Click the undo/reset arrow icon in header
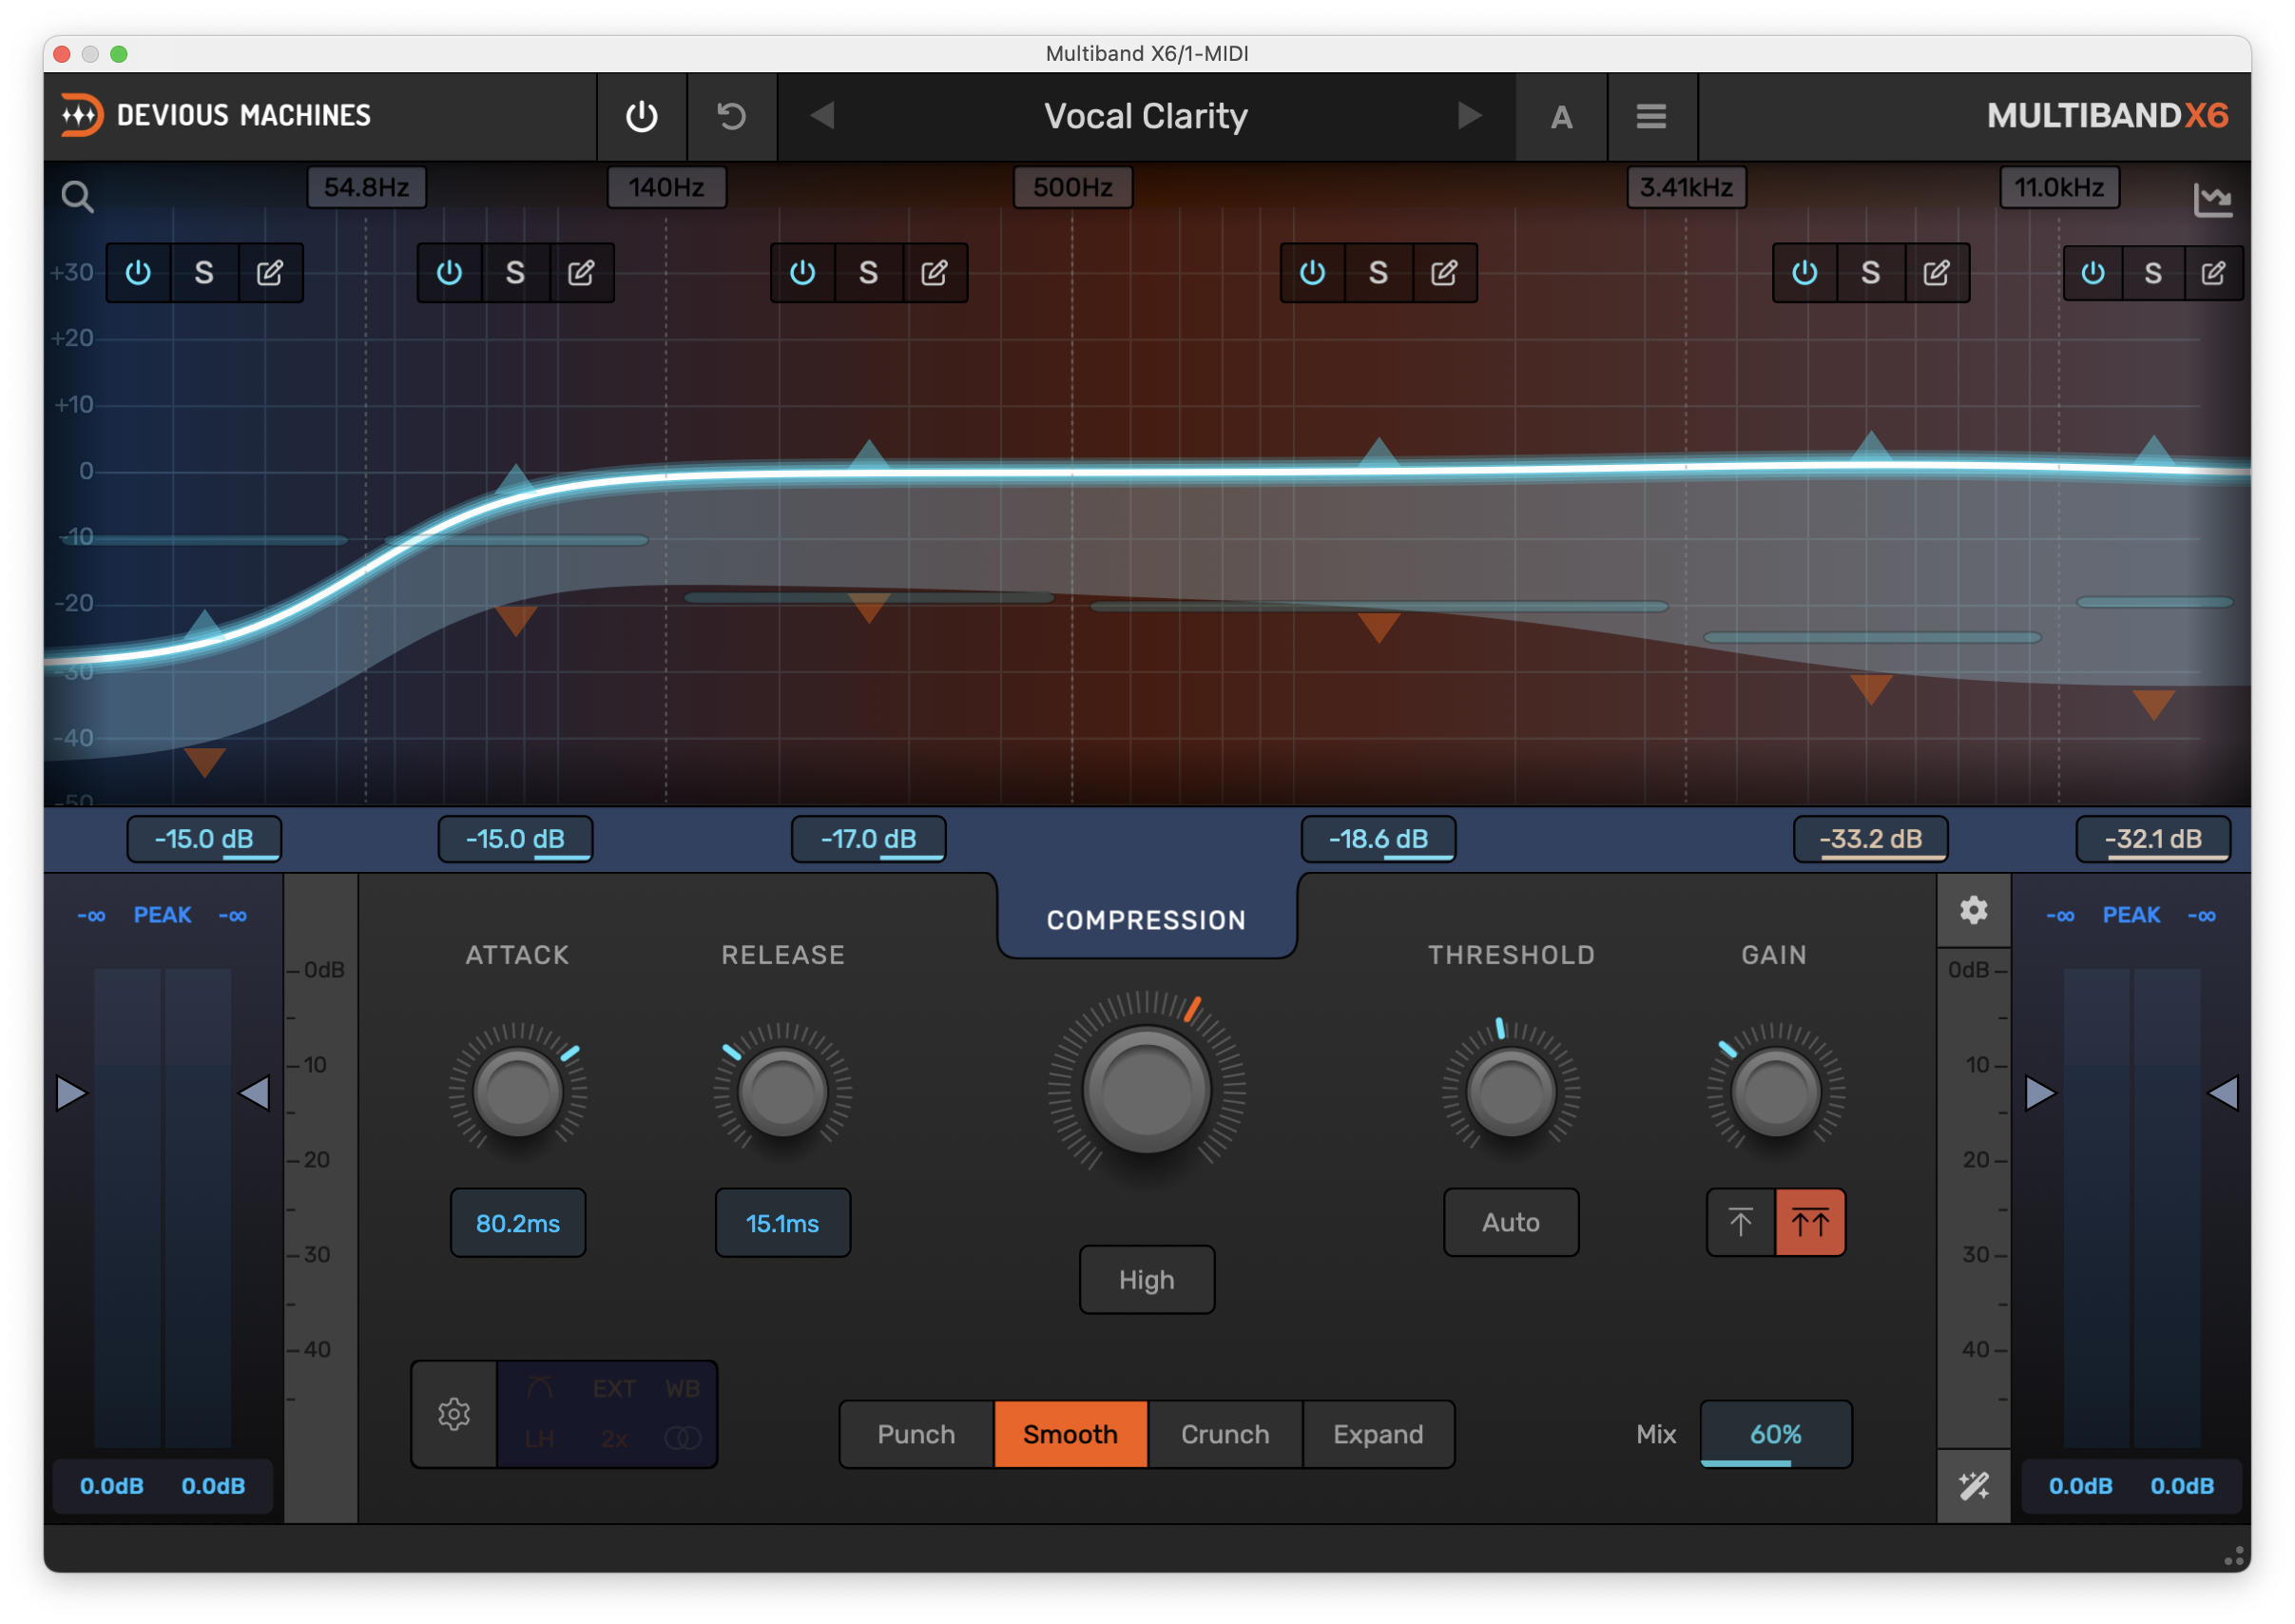Image resolution: width=2295 pixels, height=1624 pixels. coord(731,116)
